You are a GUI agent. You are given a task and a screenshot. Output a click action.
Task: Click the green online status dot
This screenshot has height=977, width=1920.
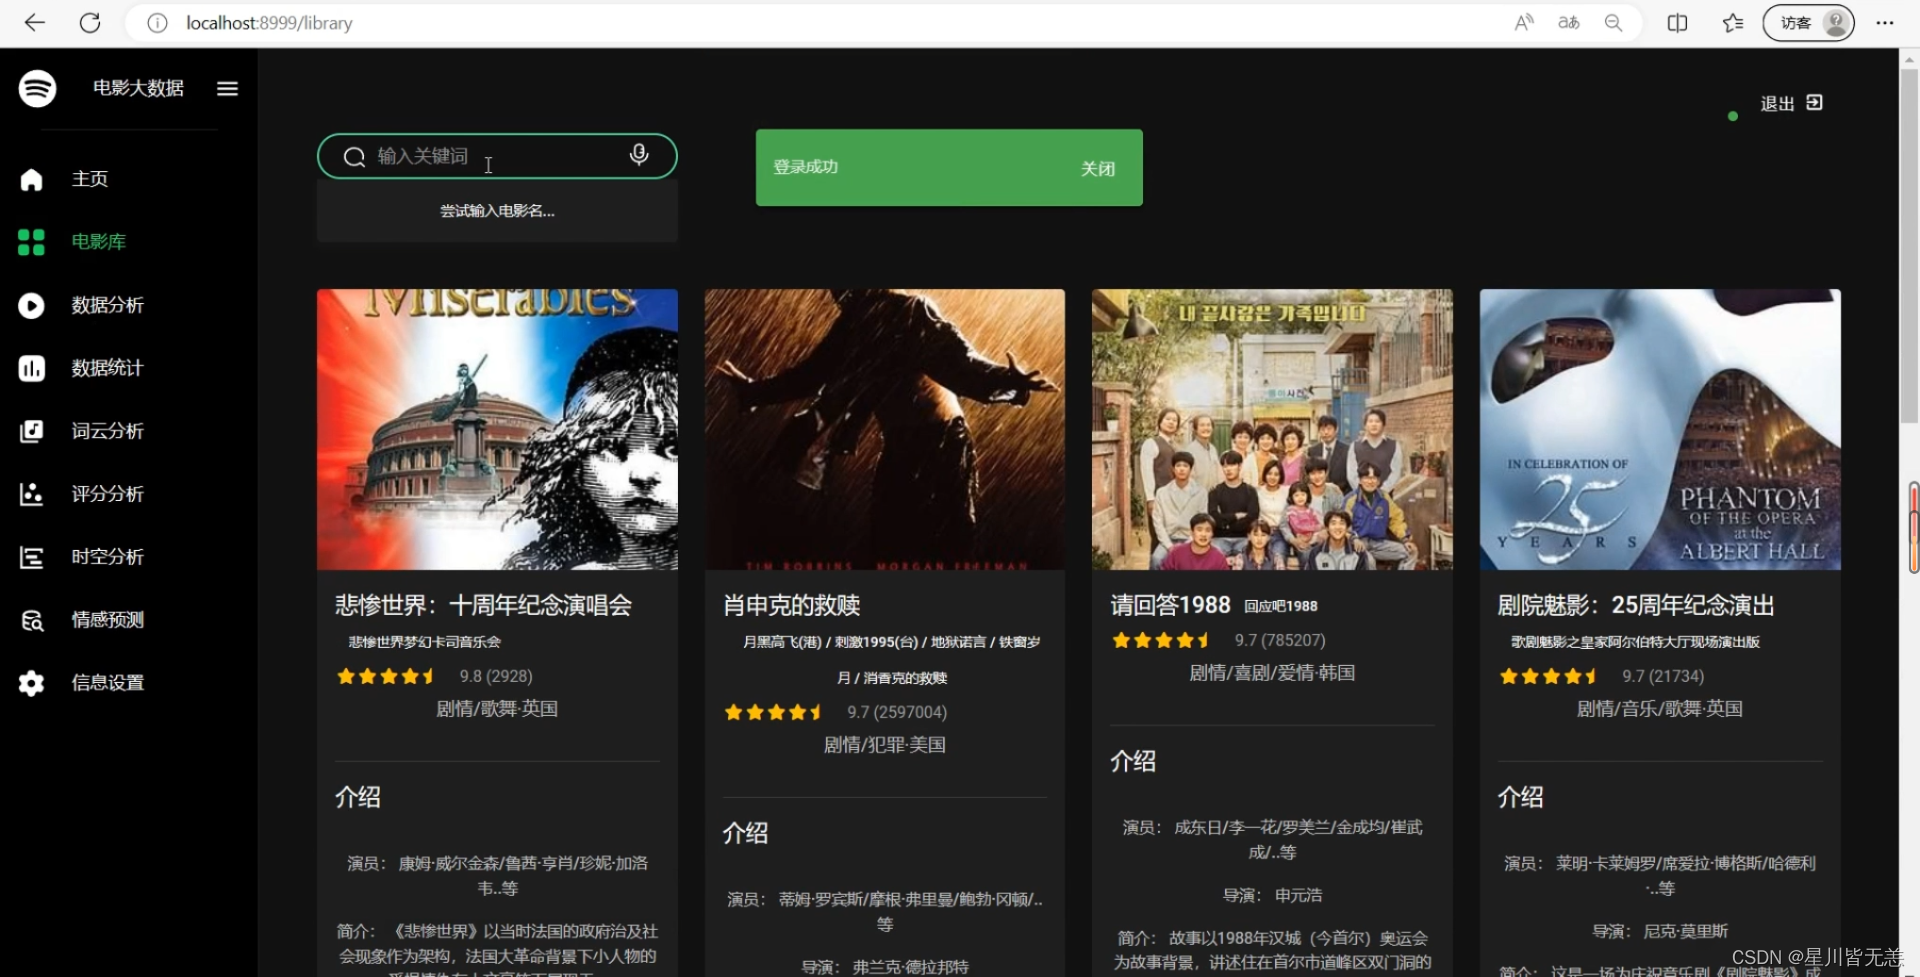1732,117
